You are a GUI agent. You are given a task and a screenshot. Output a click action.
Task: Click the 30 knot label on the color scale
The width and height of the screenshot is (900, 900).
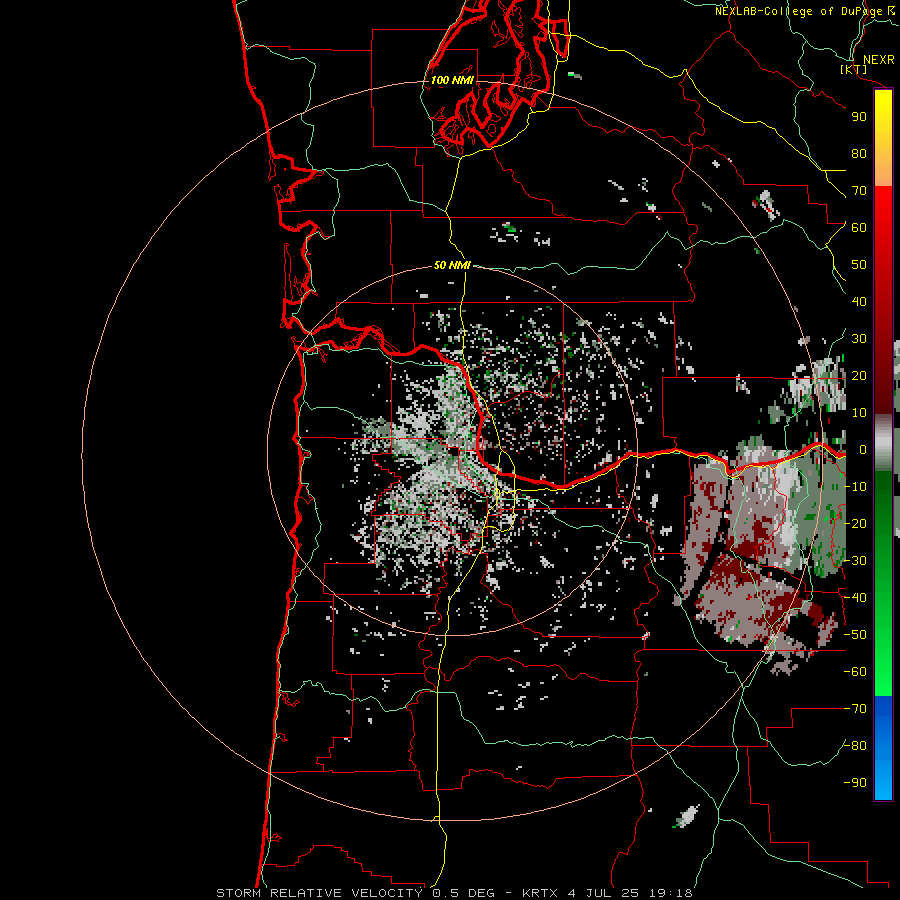pyautogui.click(x=859, y=339)
